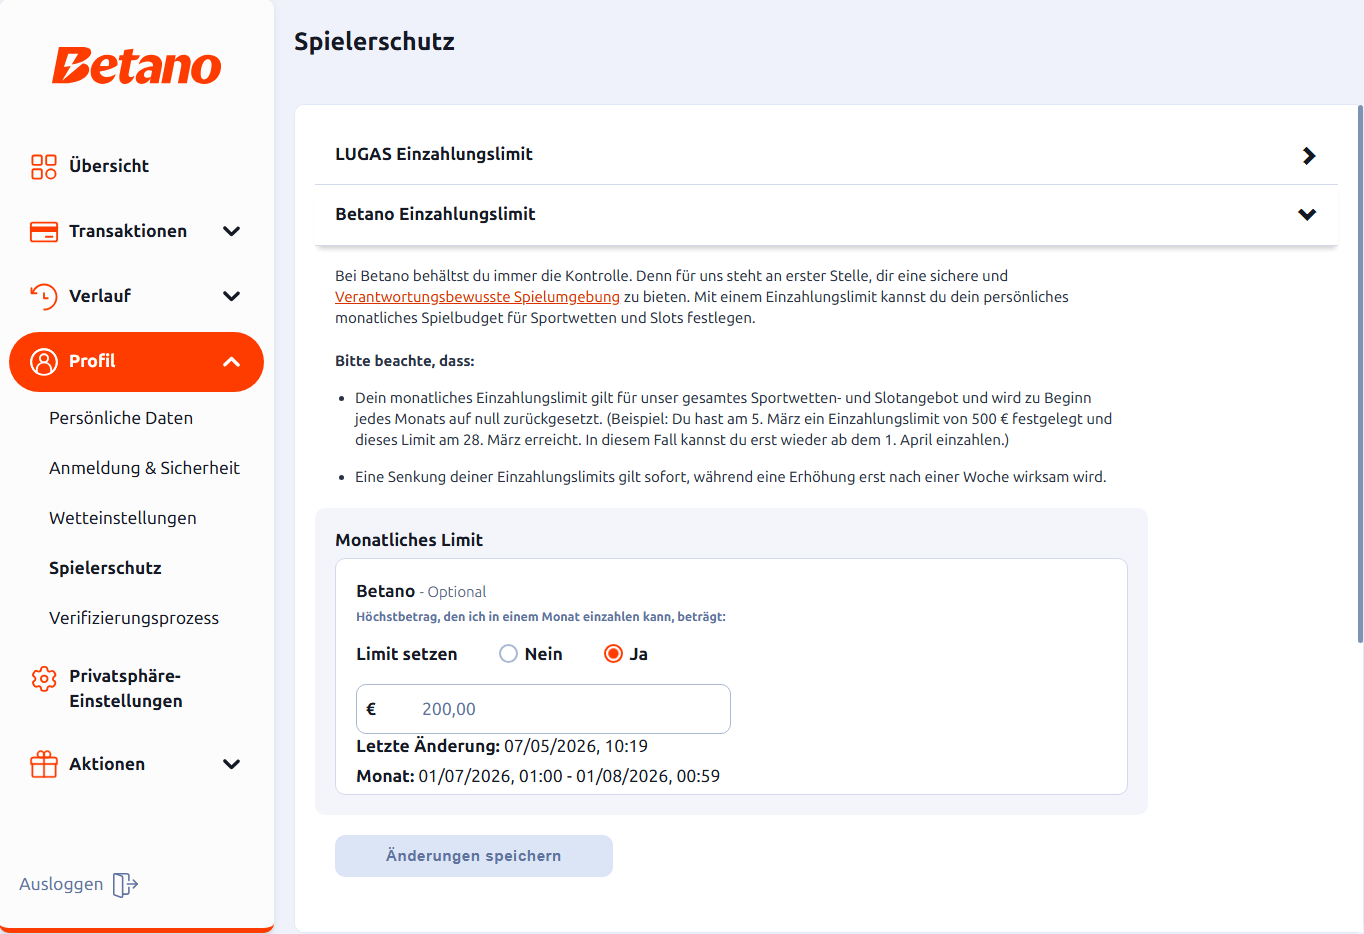Expand the Aktionen submenu chevron
Viewport: 1364px width, 934px height.
(x=232, y=764)
